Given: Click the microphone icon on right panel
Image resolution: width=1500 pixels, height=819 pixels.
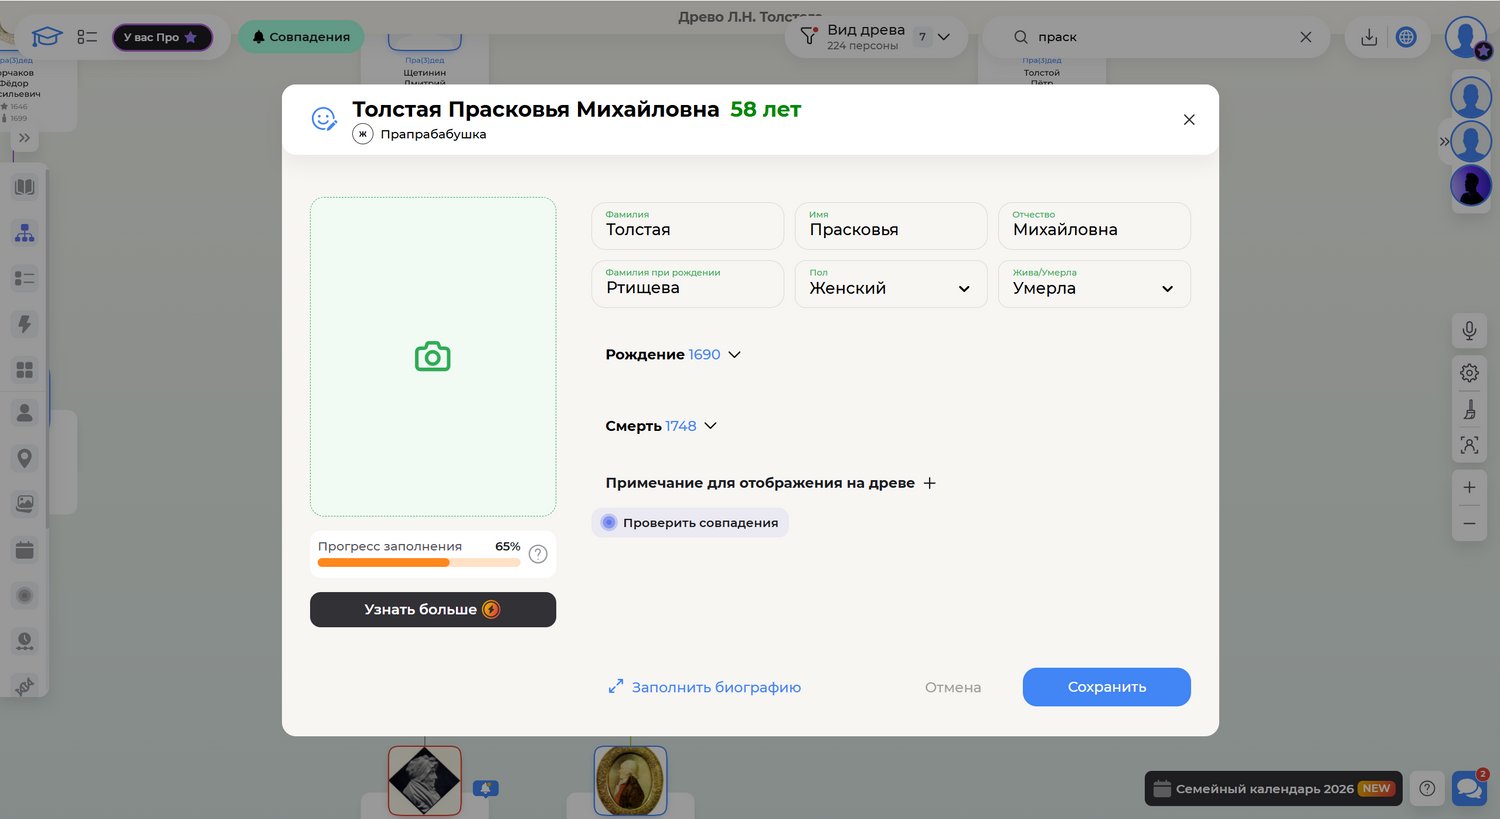Looking at the screenshot, I should coord(1469,331).
